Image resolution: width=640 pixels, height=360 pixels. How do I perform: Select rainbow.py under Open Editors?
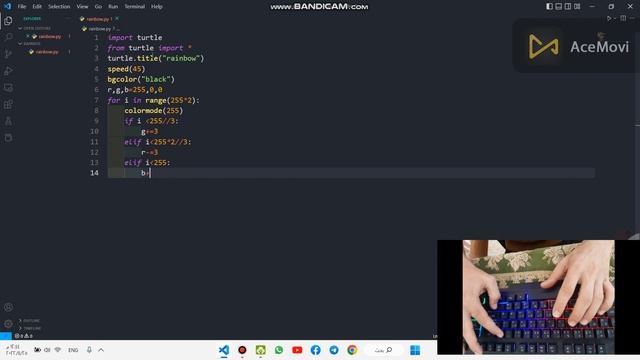click(x=50, y=36)
